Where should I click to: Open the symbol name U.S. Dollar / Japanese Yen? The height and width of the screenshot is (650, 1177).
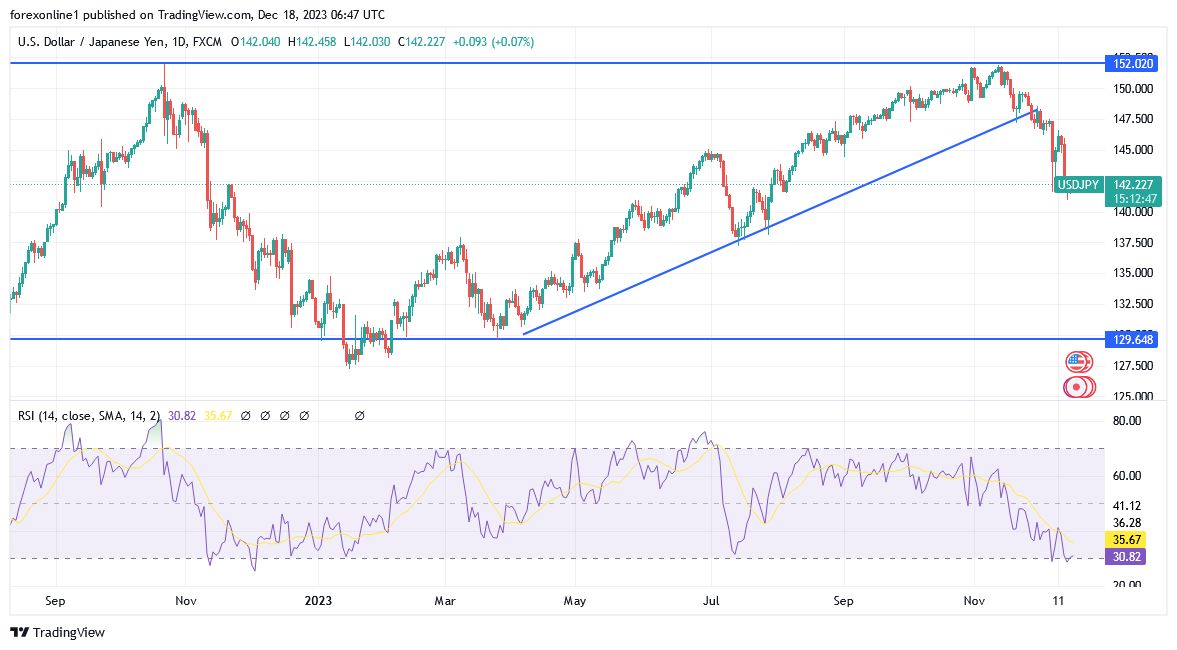click(x=90, y=43)
